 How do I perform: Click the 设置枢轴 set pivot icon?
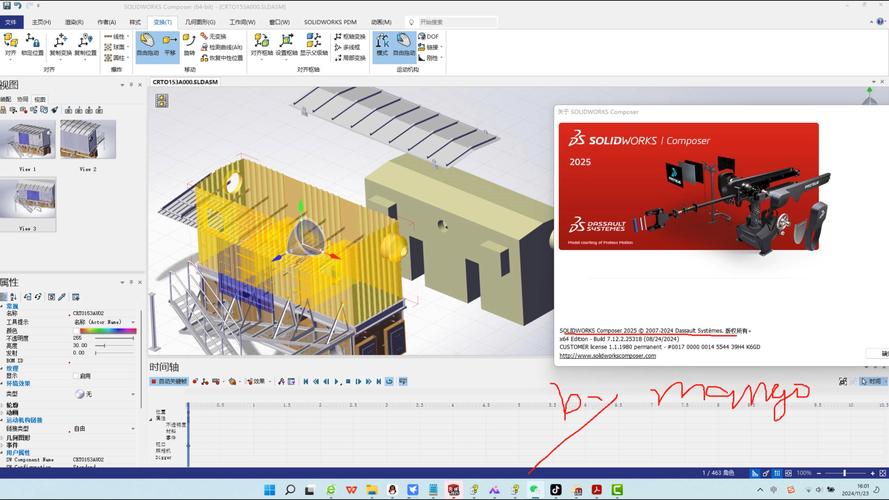(x=286, y=44)
